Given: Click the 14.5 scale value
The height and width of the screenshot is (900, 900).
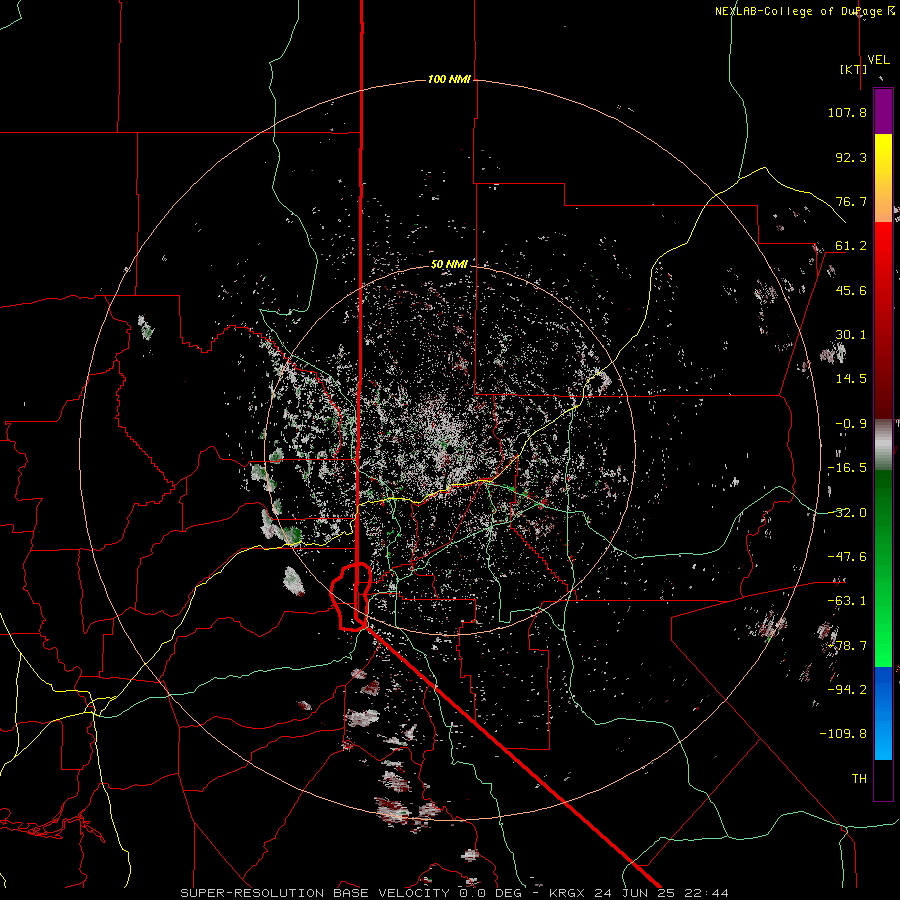Looking at the screenshot, I should [851, 379].
